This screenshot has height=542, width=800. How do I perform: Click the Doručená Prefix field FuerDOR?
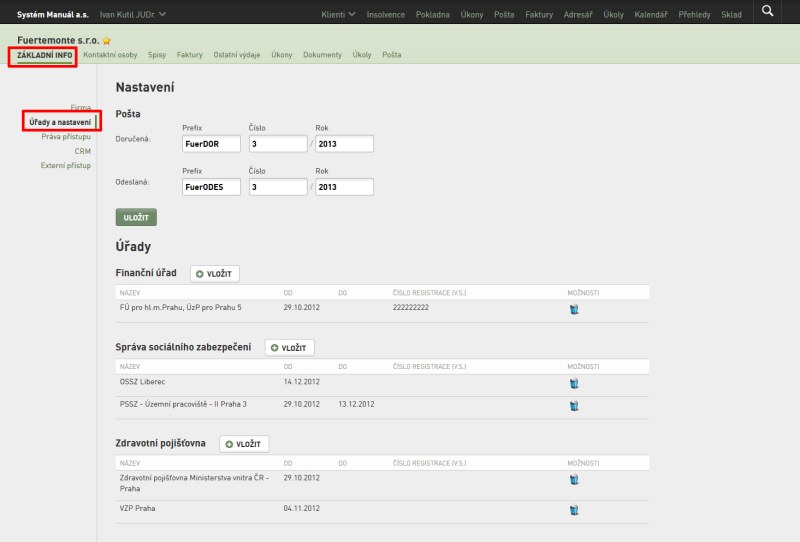click(x=211, y=144)
